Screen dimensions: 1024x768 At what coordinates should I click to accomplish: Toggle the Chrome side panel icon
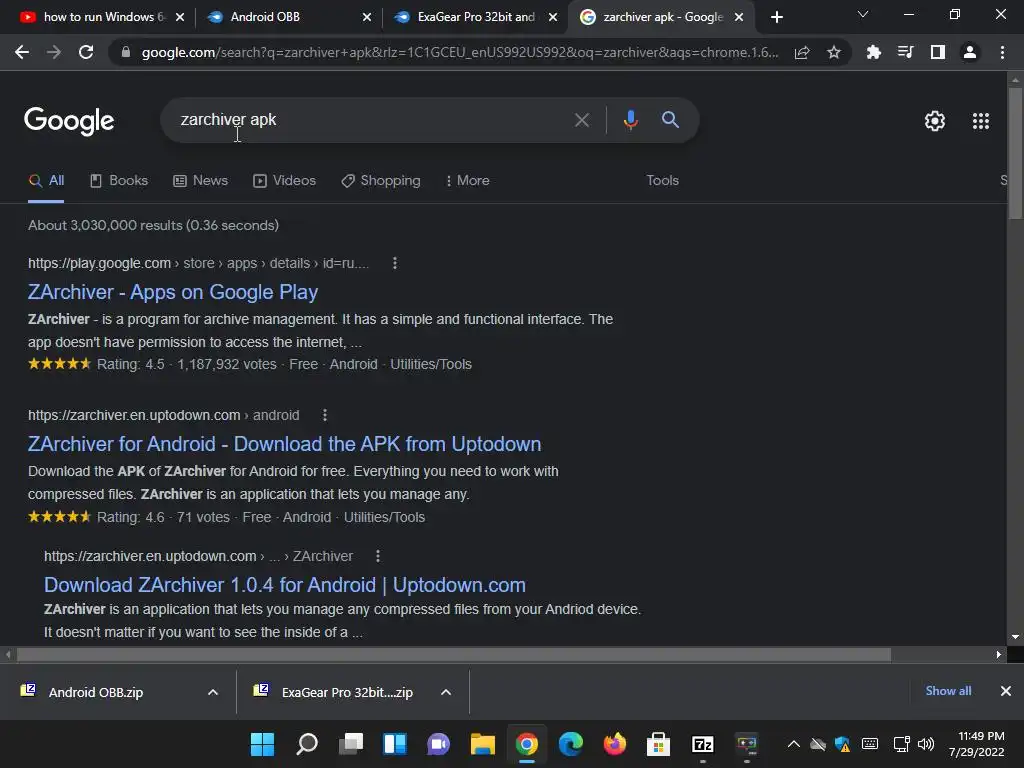pyautogui.click(x=938, y=52)
